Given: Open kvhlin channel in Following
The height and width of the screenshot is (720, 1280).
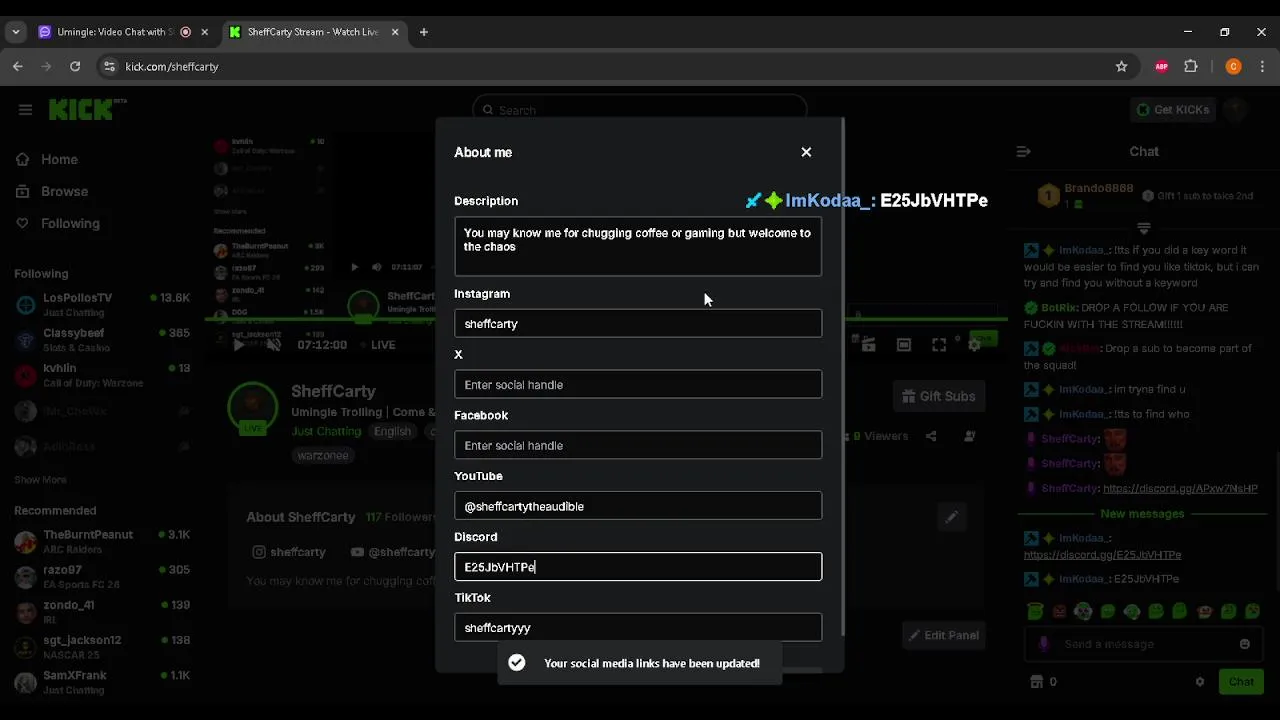Looking at the screenshot, I should click(100, 375).
